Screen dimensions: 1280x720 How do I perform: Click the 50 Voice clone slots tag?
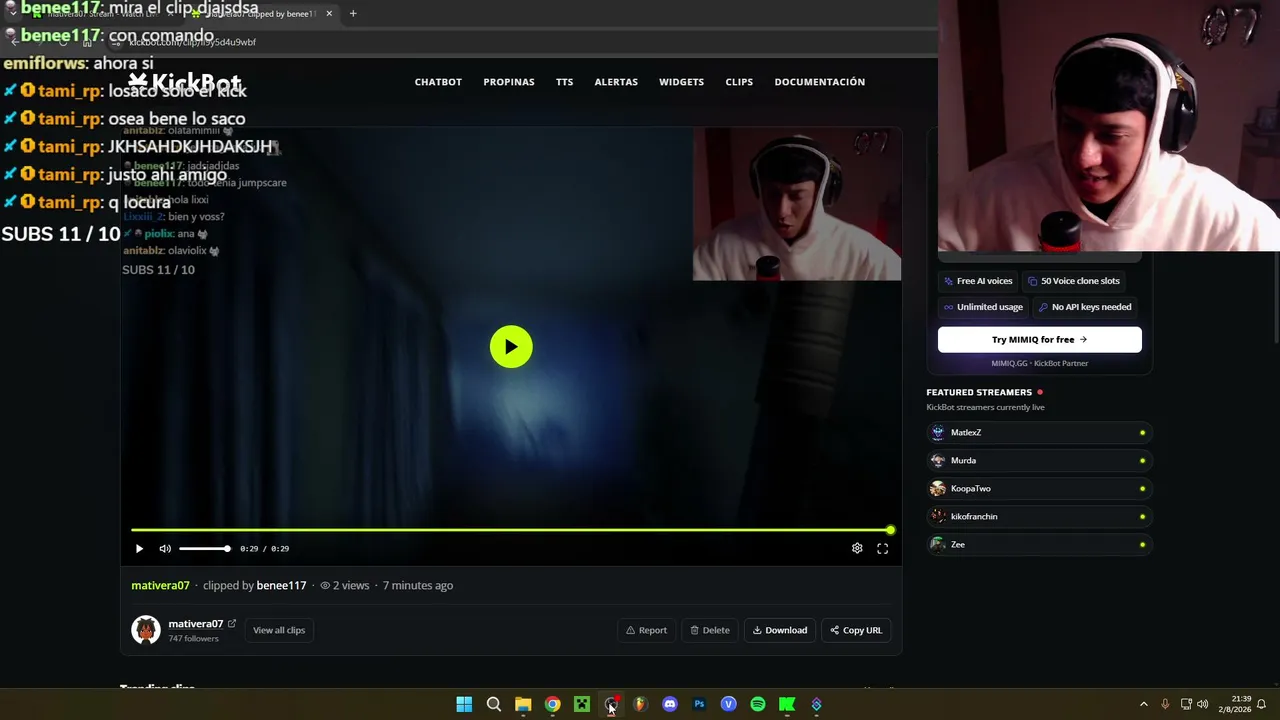coord(1074,281)
